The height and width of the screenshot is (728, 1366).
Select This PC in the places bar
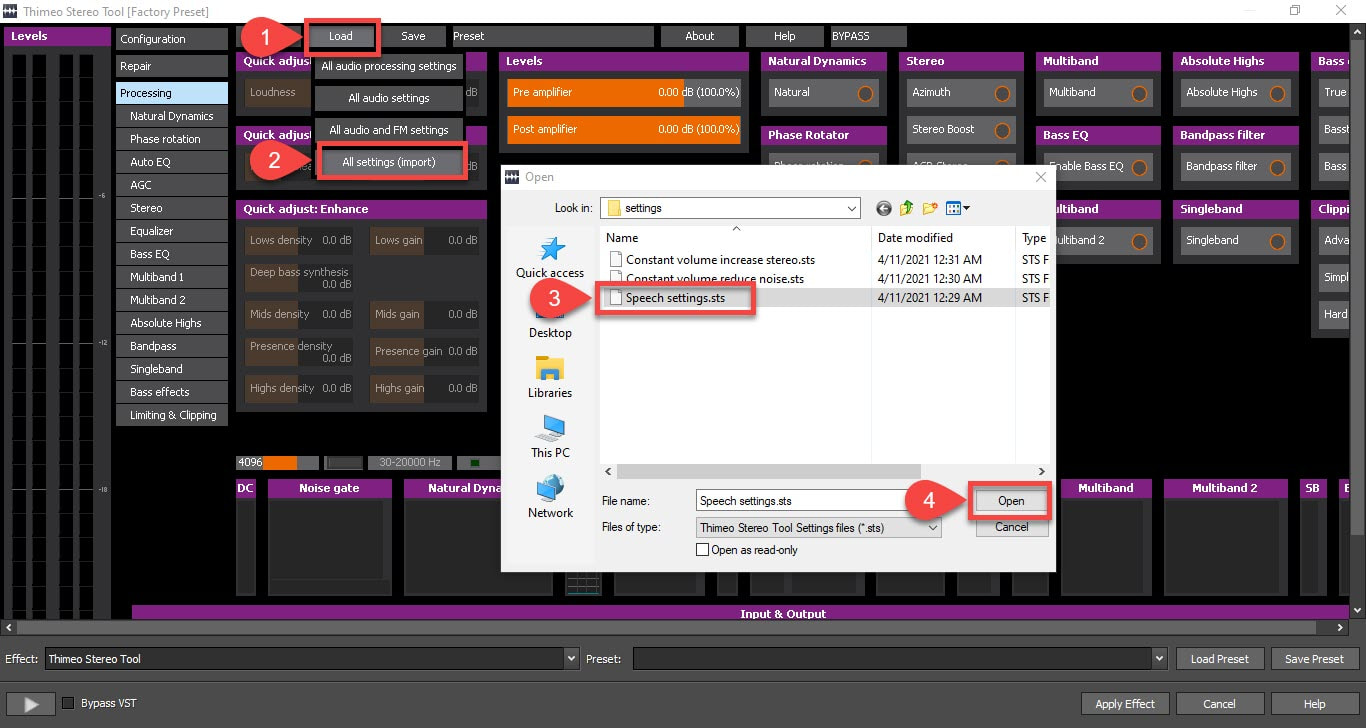550,438
